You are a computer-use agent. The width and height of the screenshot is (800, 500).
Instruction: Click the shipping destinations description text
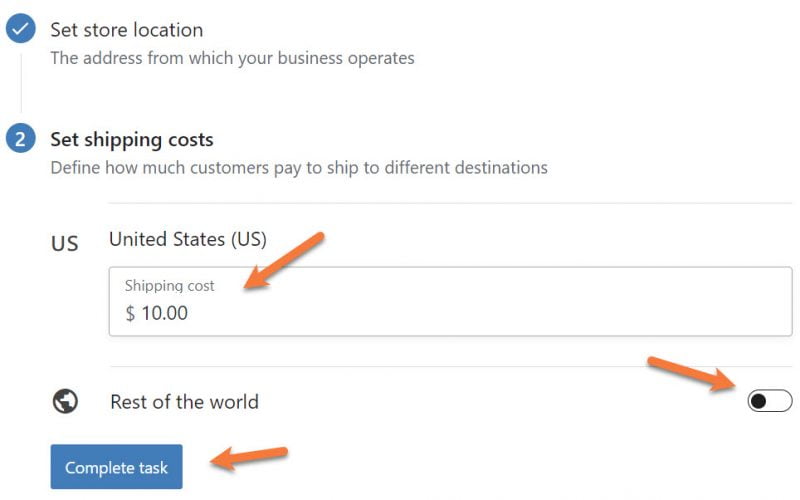(299, 167)
